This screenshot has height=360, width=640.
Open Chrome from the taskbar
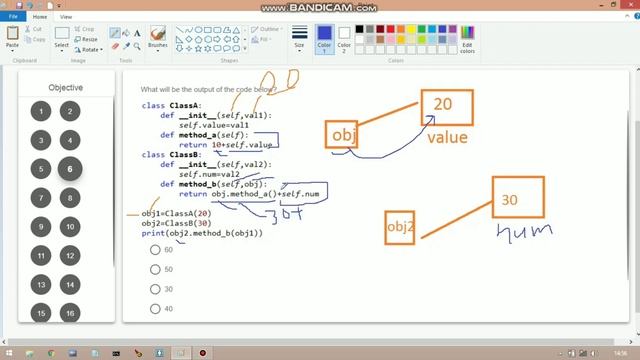pos(51,353)
